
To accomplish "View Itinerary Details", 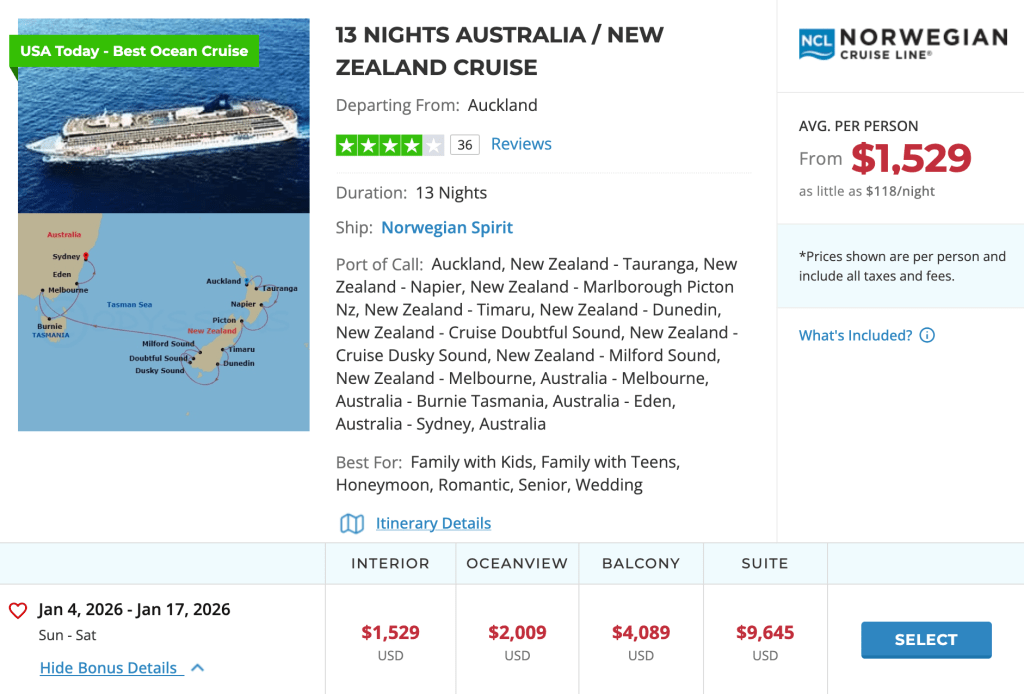I will pyautogui.click(x=433, y=523).
